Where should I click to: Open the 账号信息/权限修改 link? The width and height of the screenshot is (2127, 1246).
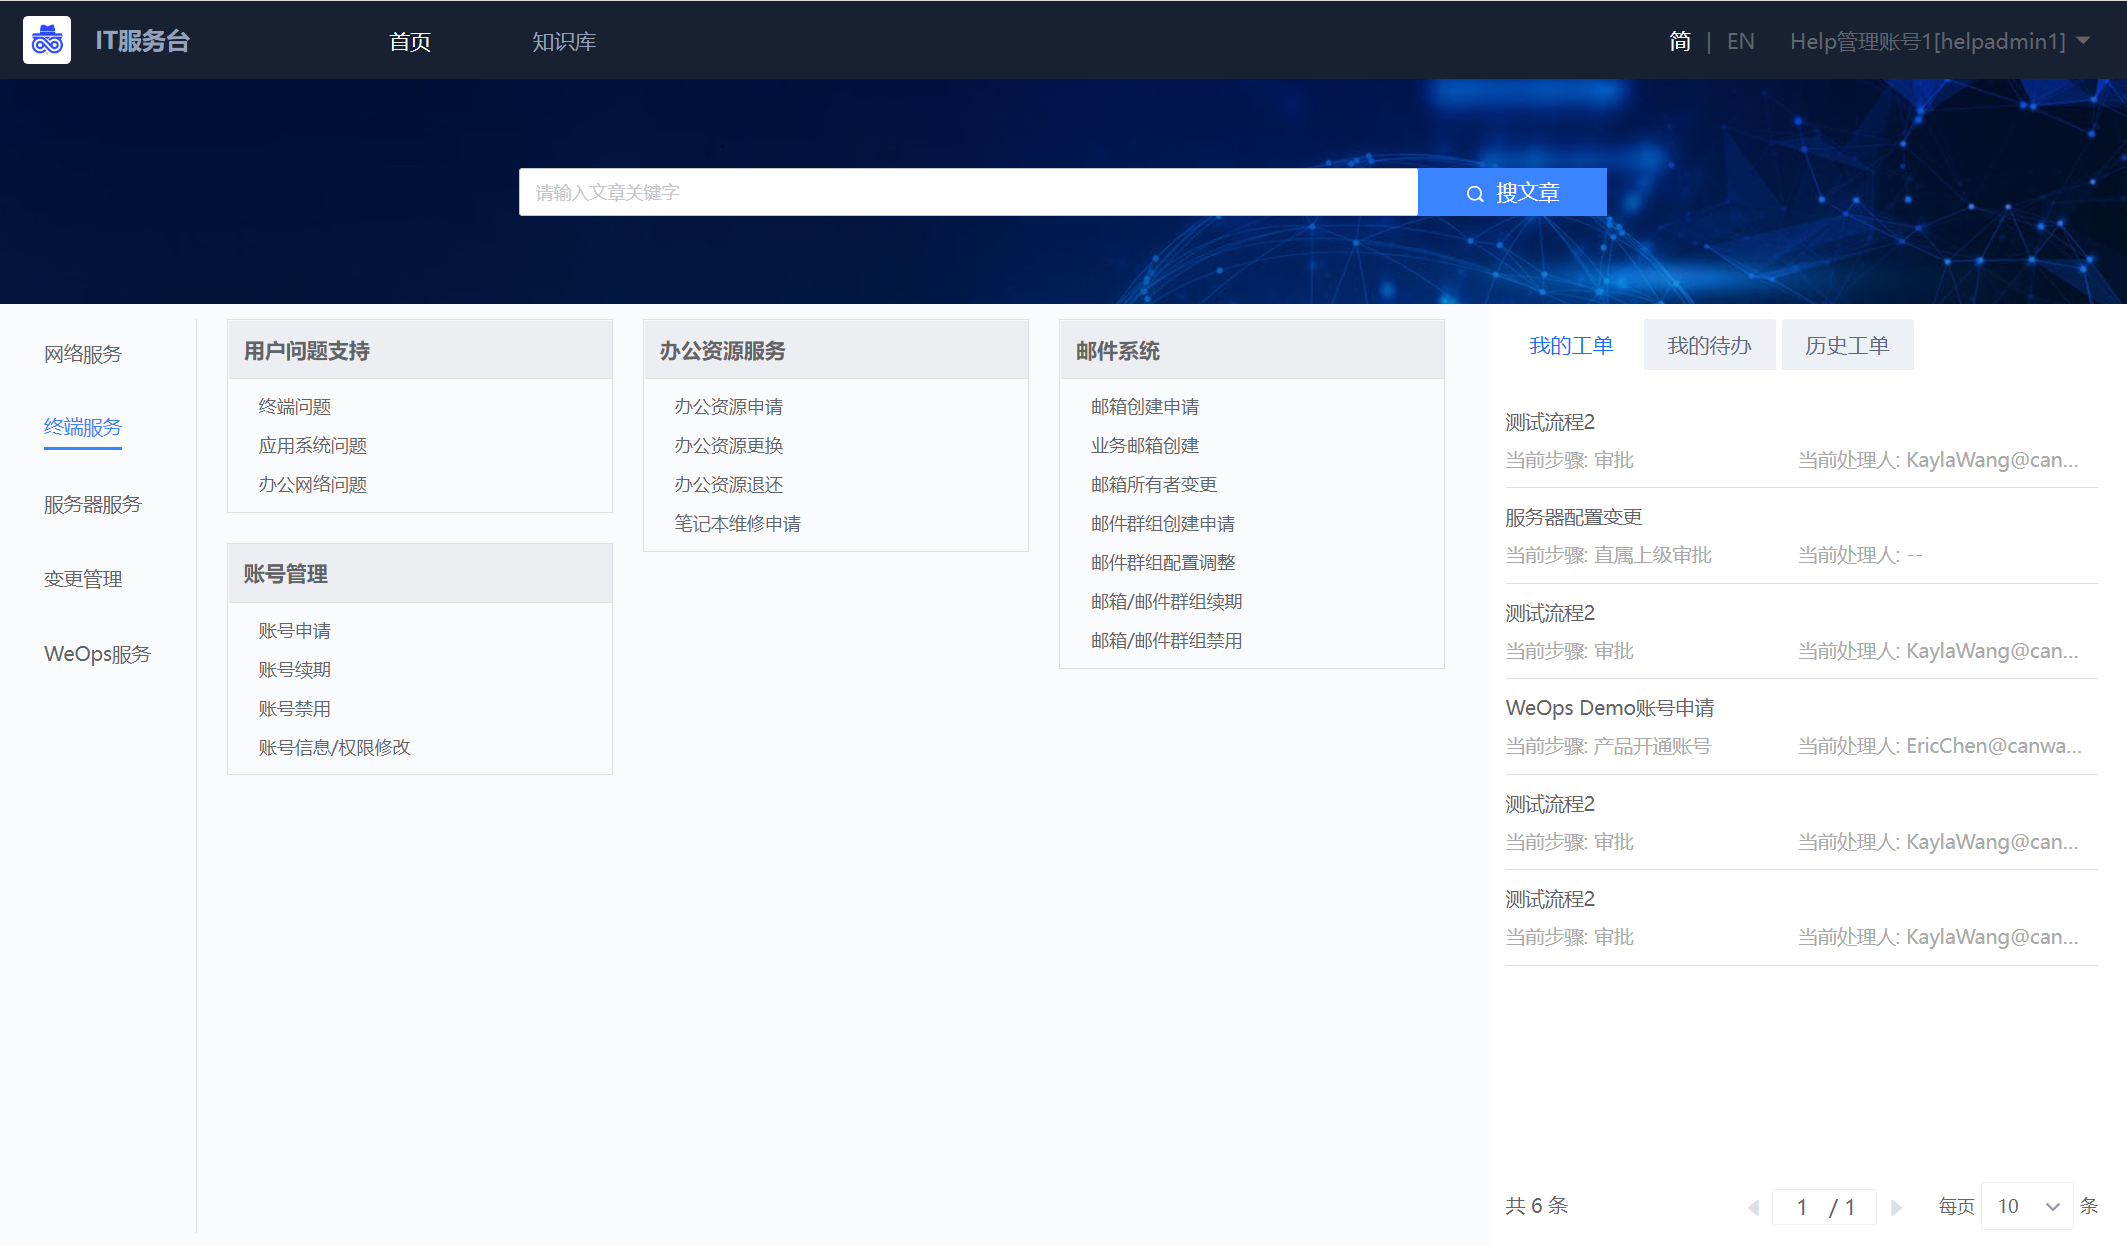click(334, 747)
